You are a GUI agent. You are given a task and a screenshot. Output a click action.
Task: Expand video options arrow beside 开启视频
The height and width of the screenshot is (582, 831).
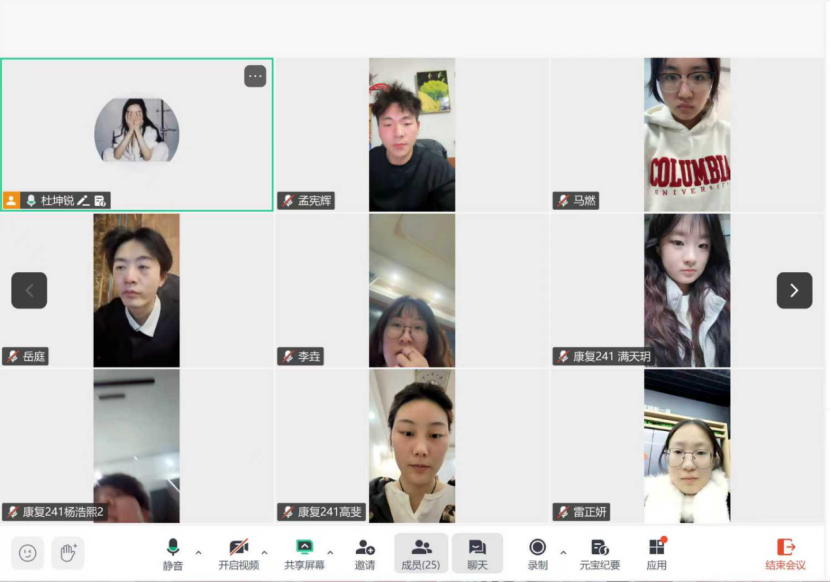[x=264, y=552]
